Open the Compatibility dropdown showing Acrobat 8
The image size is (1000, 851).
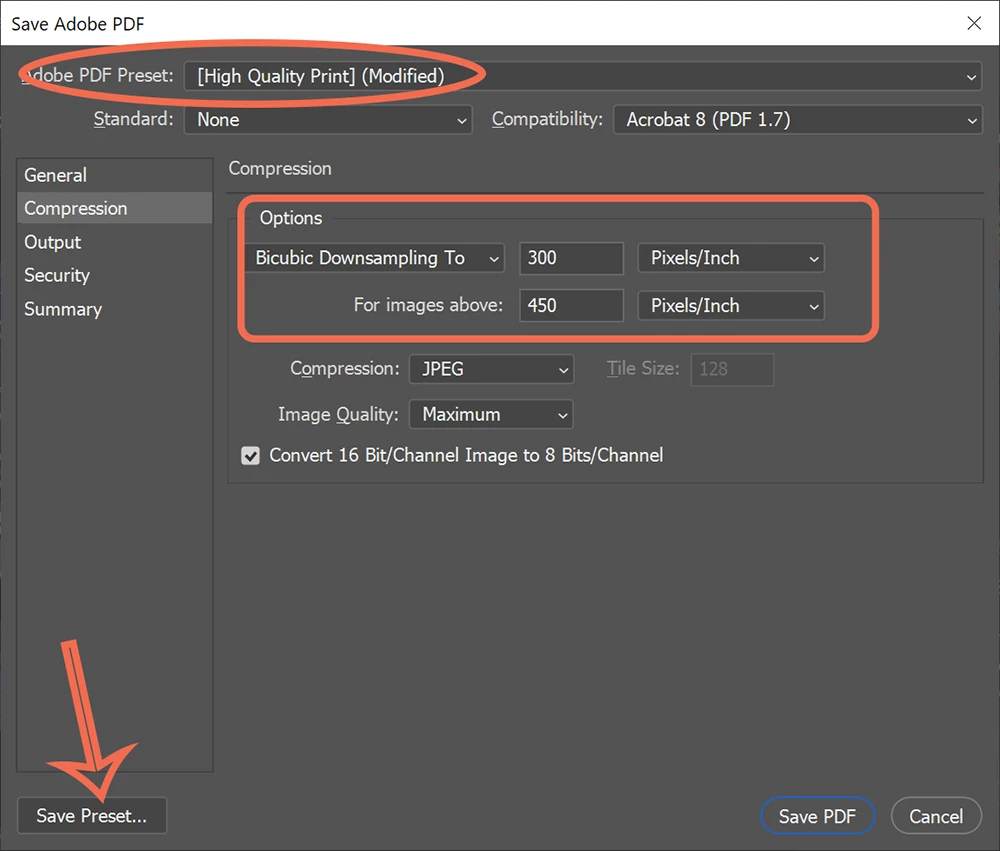pos(797,120)
